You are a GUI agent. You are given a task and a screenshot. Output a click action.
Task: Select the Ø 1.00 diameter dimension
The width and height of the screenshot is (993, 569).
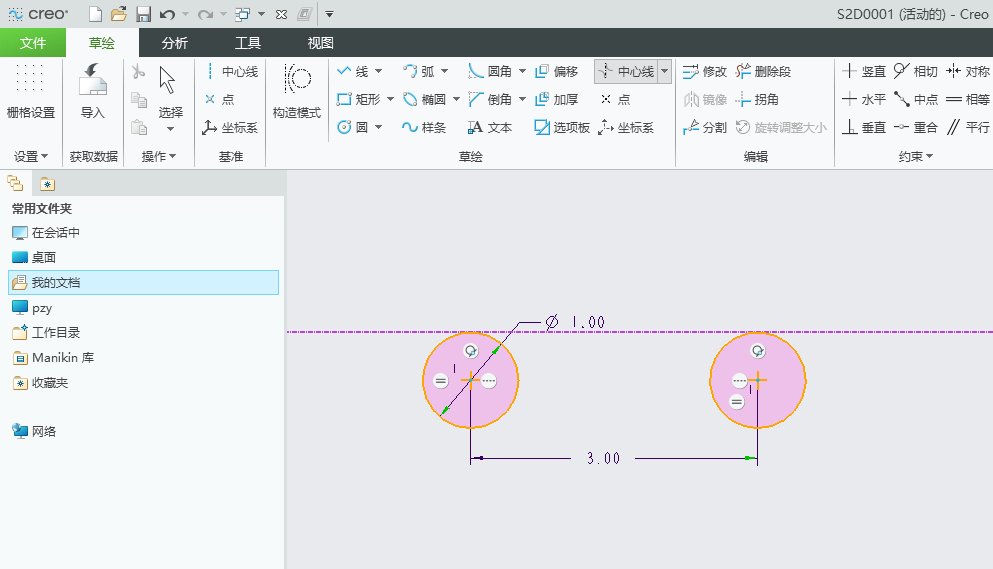(x=575, y=322)
